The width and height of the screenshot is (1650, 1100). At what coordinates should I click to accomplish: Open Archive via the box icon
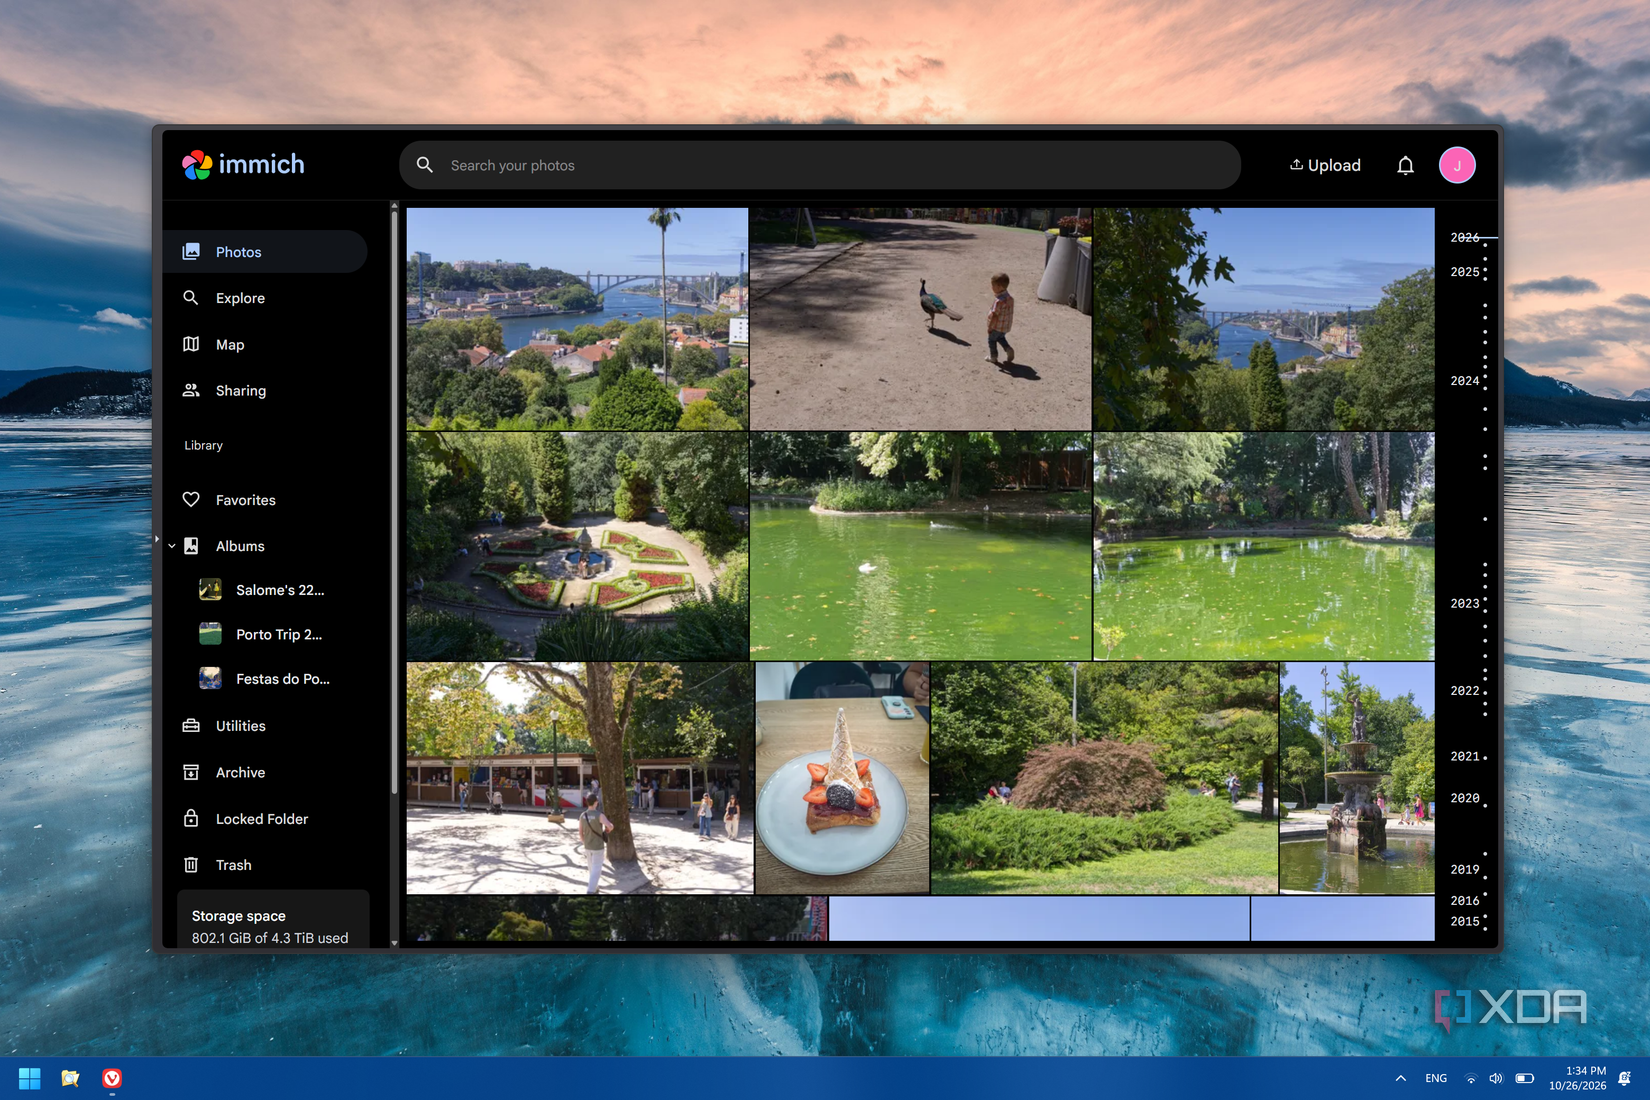coord(191,772)
